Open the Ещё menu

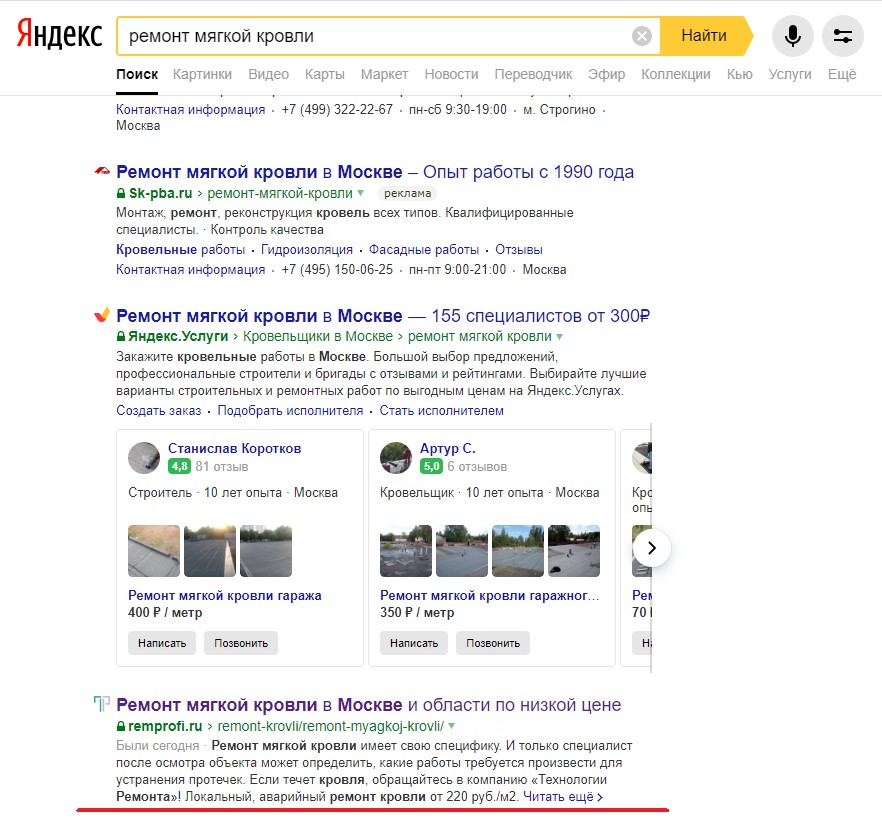[x=842, y=74]
